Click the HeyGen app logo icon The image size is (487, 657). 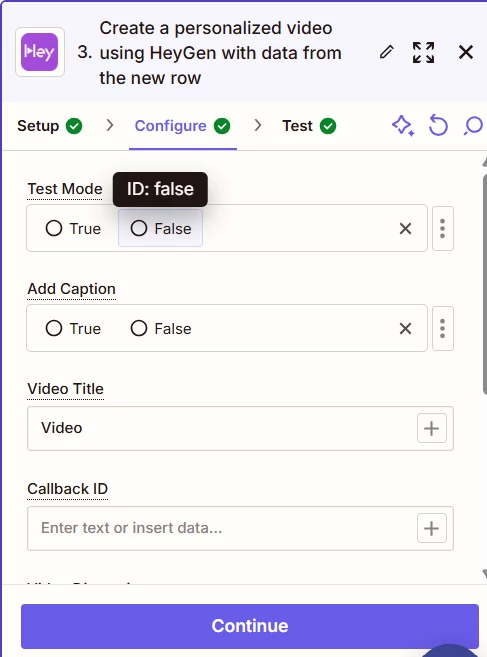(x=40, y=52)
